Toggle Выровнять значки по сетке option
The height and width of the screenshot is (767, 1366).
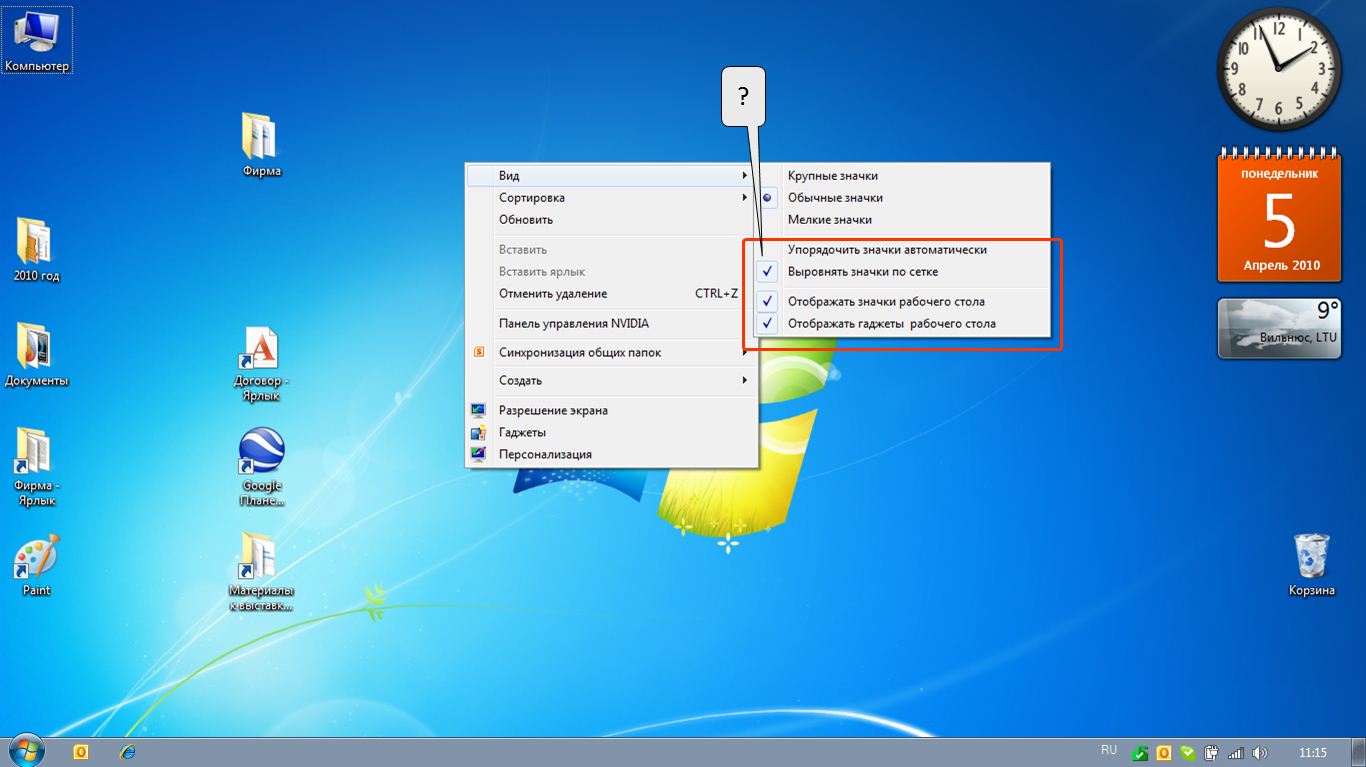click(862, 272)
